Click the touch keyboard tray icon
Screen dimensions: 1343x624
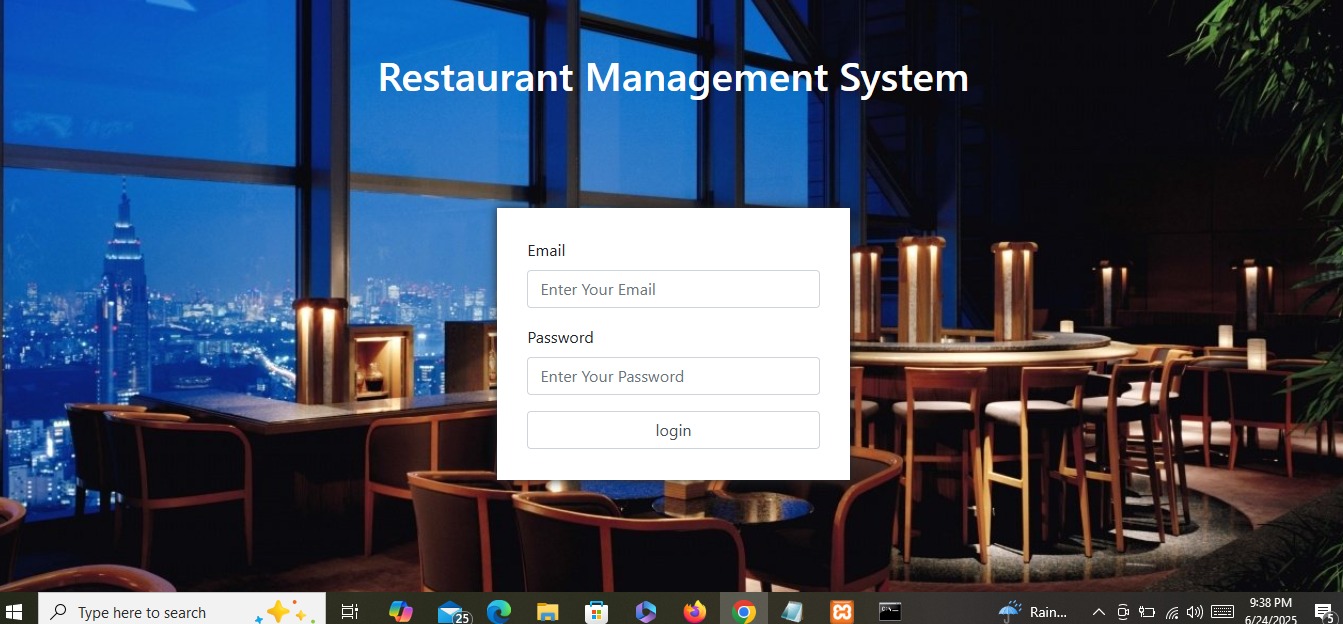click(1222, 612)
